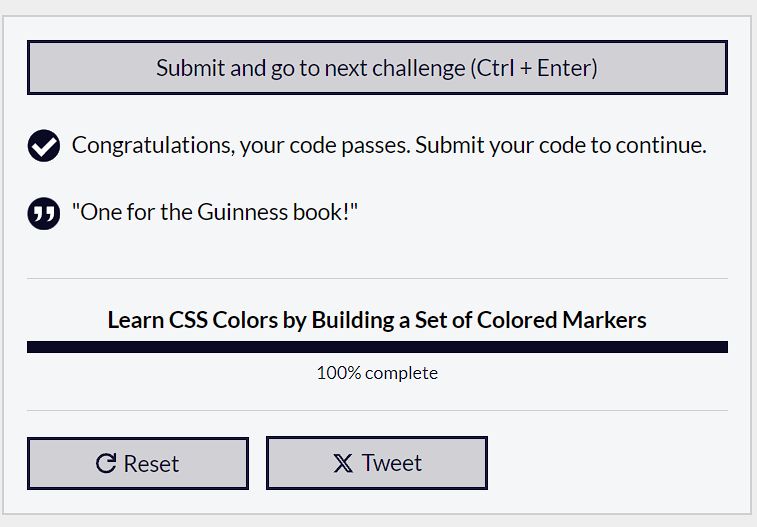Viewport: 757px width, 527px height.
Task: Click the "100% complete" progress label
Action: pyautogui.click(x=377, y=373)
